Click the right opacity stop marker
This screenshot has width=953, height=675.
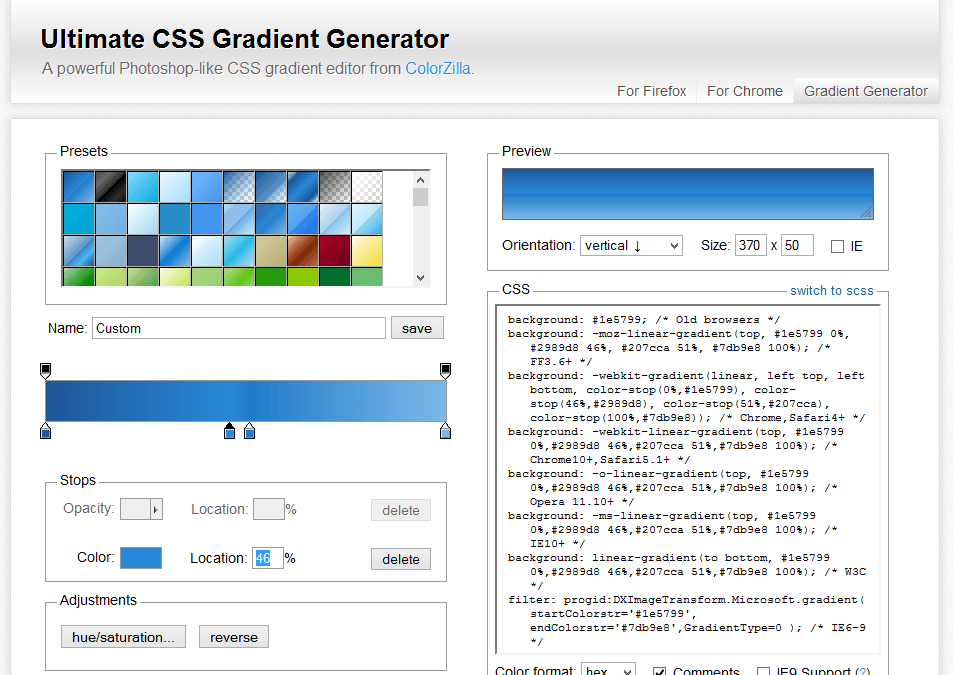(x=445, y=371)
